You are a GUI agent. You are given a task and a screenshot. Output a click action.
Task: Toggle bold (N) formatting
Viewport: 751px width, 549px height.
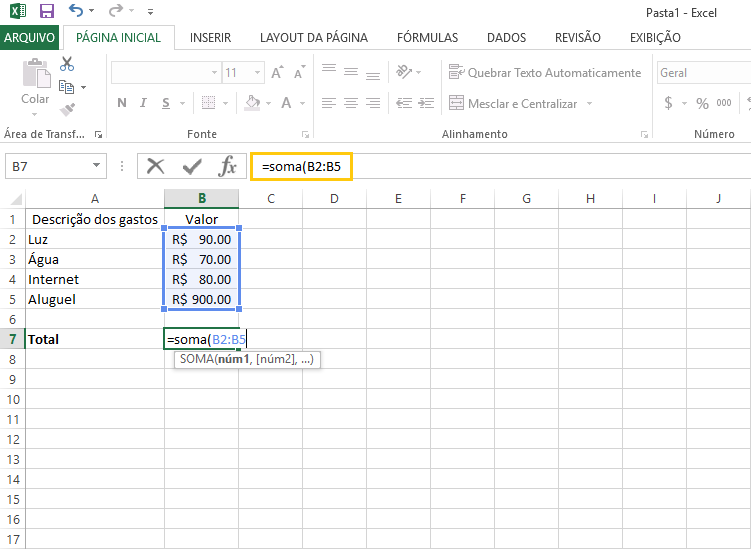[122, 103]
